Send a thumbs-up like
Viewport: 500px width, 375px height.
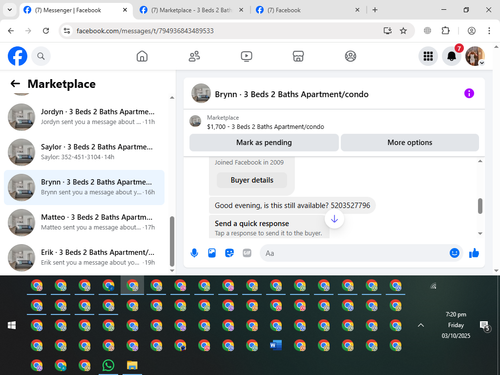tap(474, 253)
